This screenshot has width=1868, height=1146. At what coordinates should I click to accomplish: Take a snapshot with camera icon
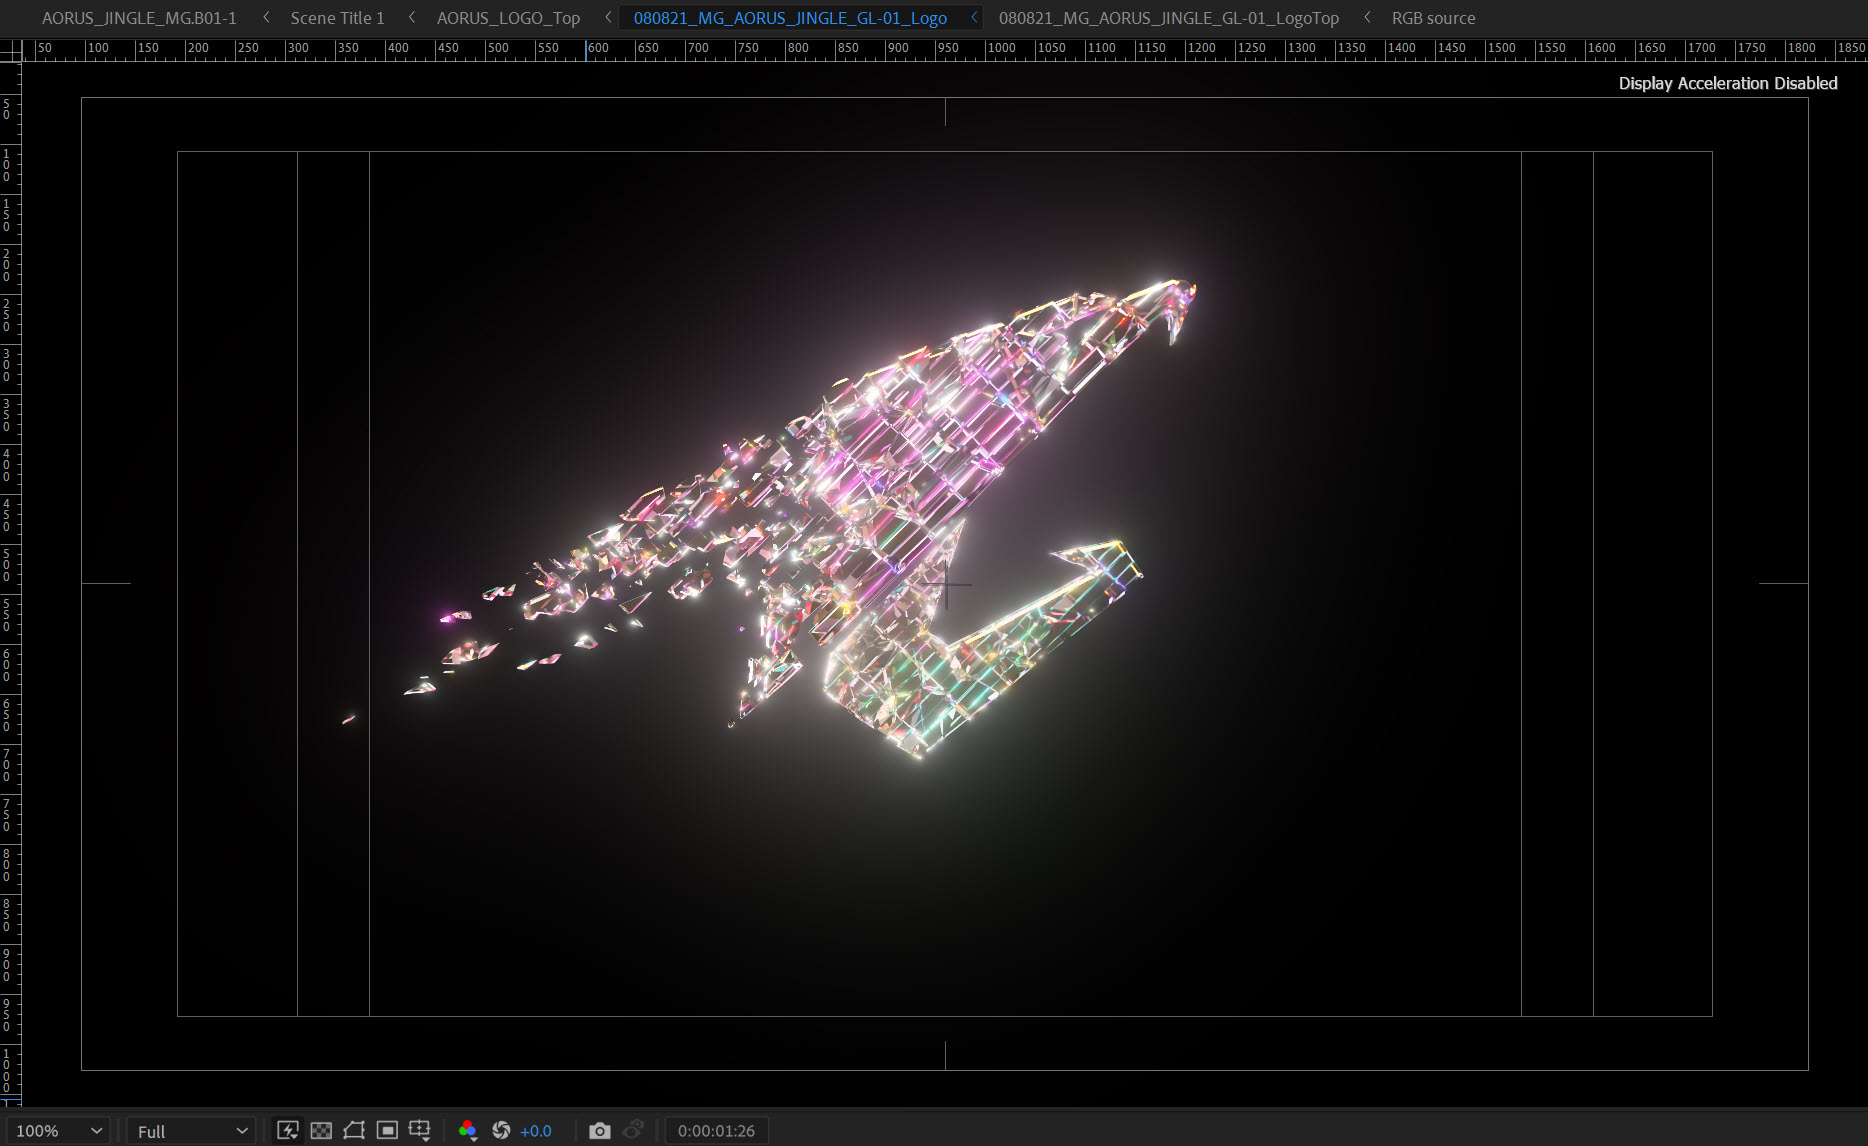click(599, 1130)
